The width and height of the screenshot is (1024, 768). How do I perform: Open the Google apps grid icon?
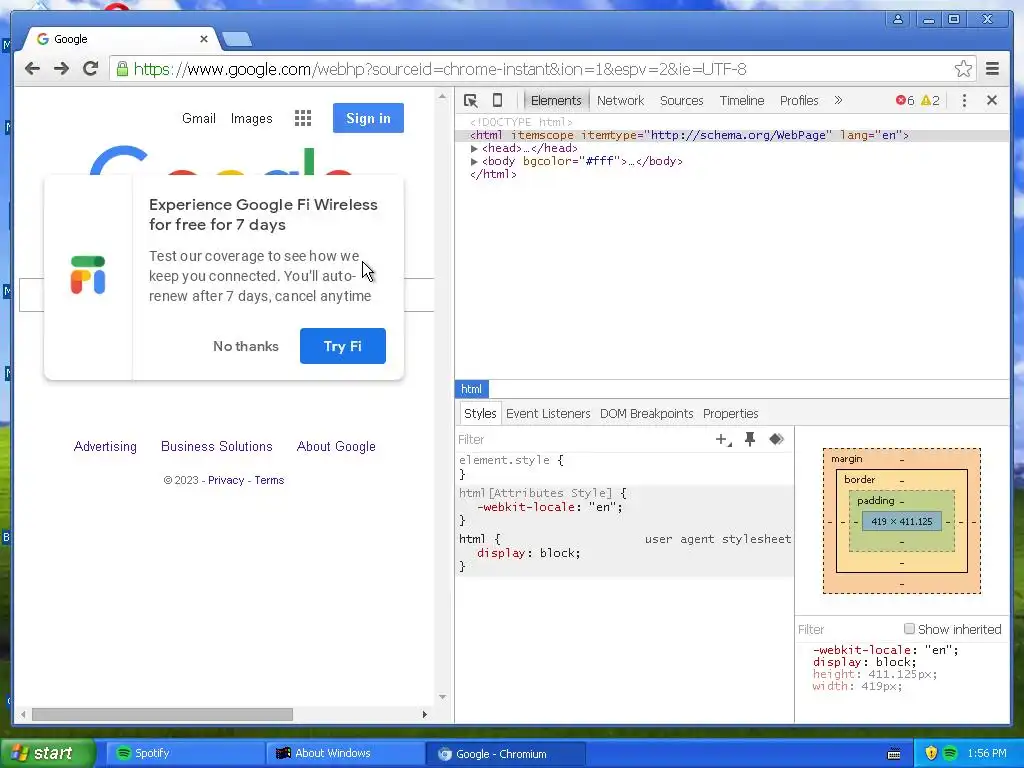coord(303,118)
